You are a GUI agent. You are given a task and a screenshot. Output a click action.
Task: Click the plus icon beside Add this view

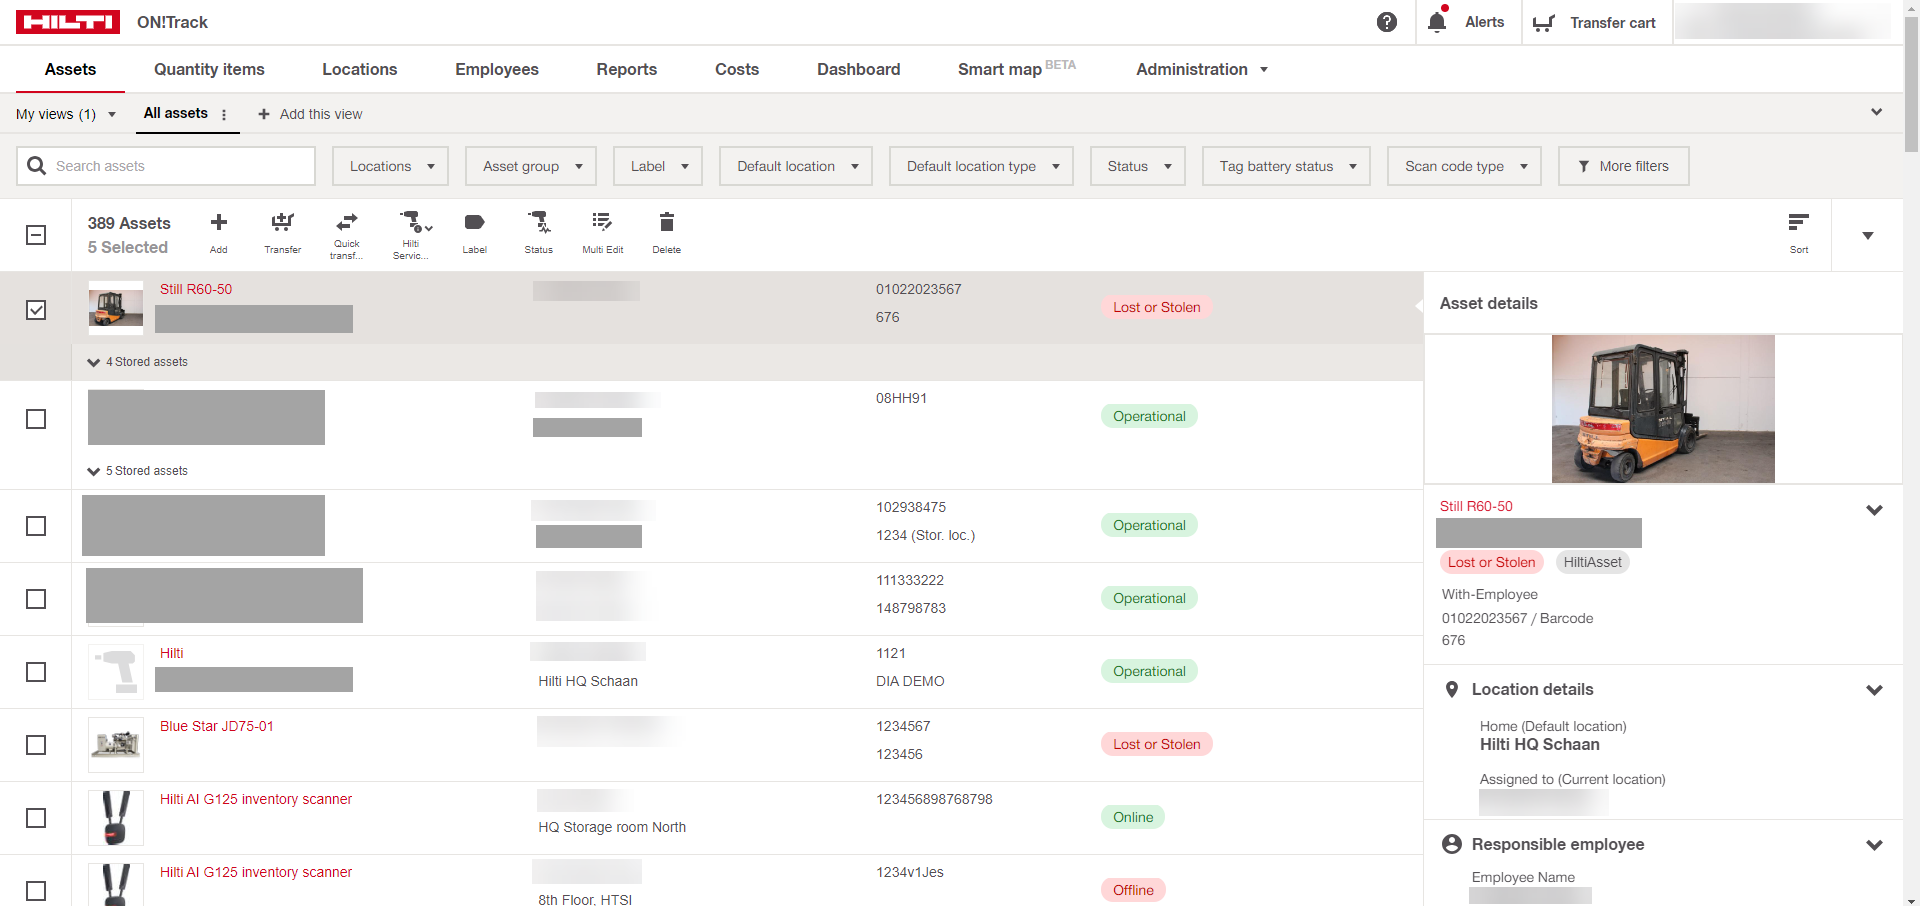[264, 114]
